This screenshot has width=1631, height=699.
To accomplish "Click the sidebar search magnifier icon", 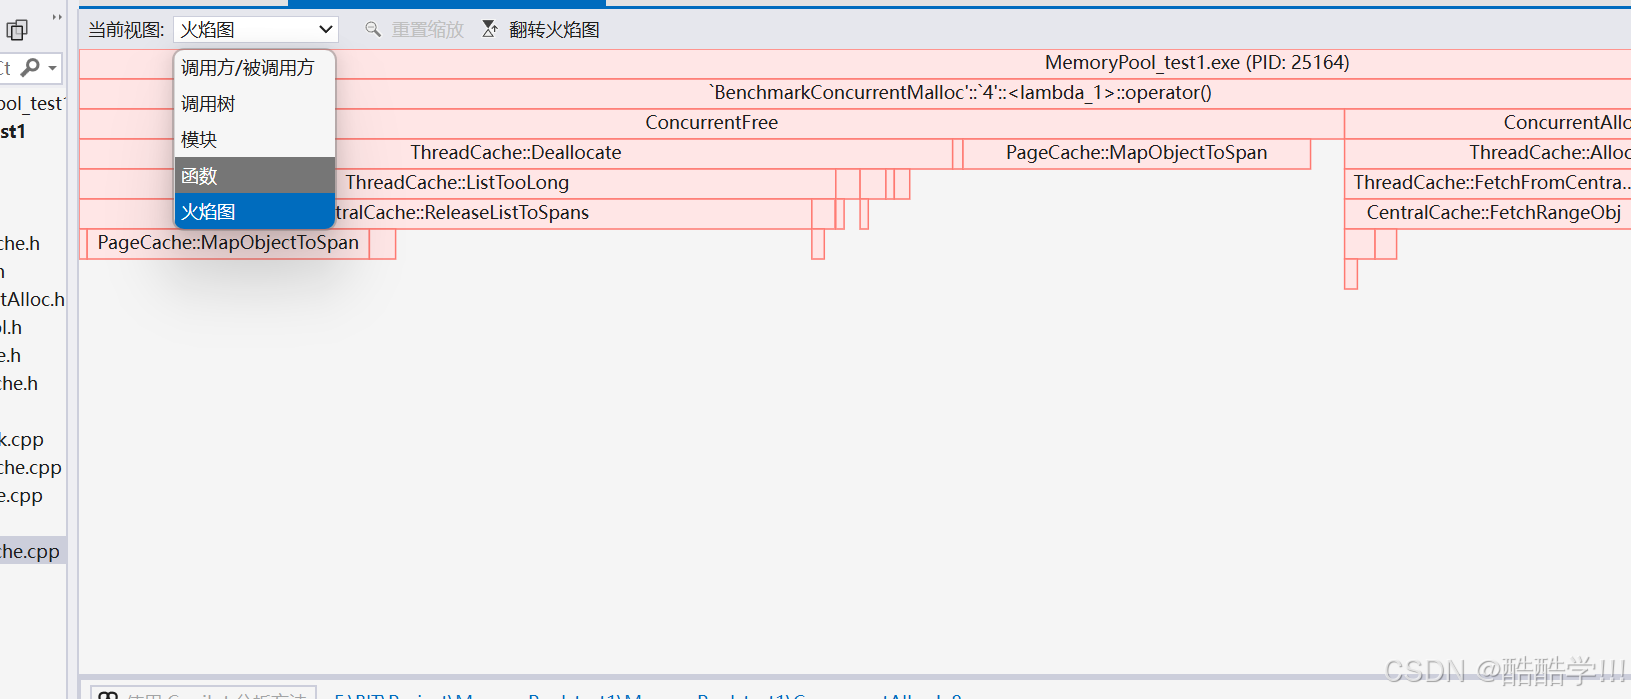I will point(31,67).
